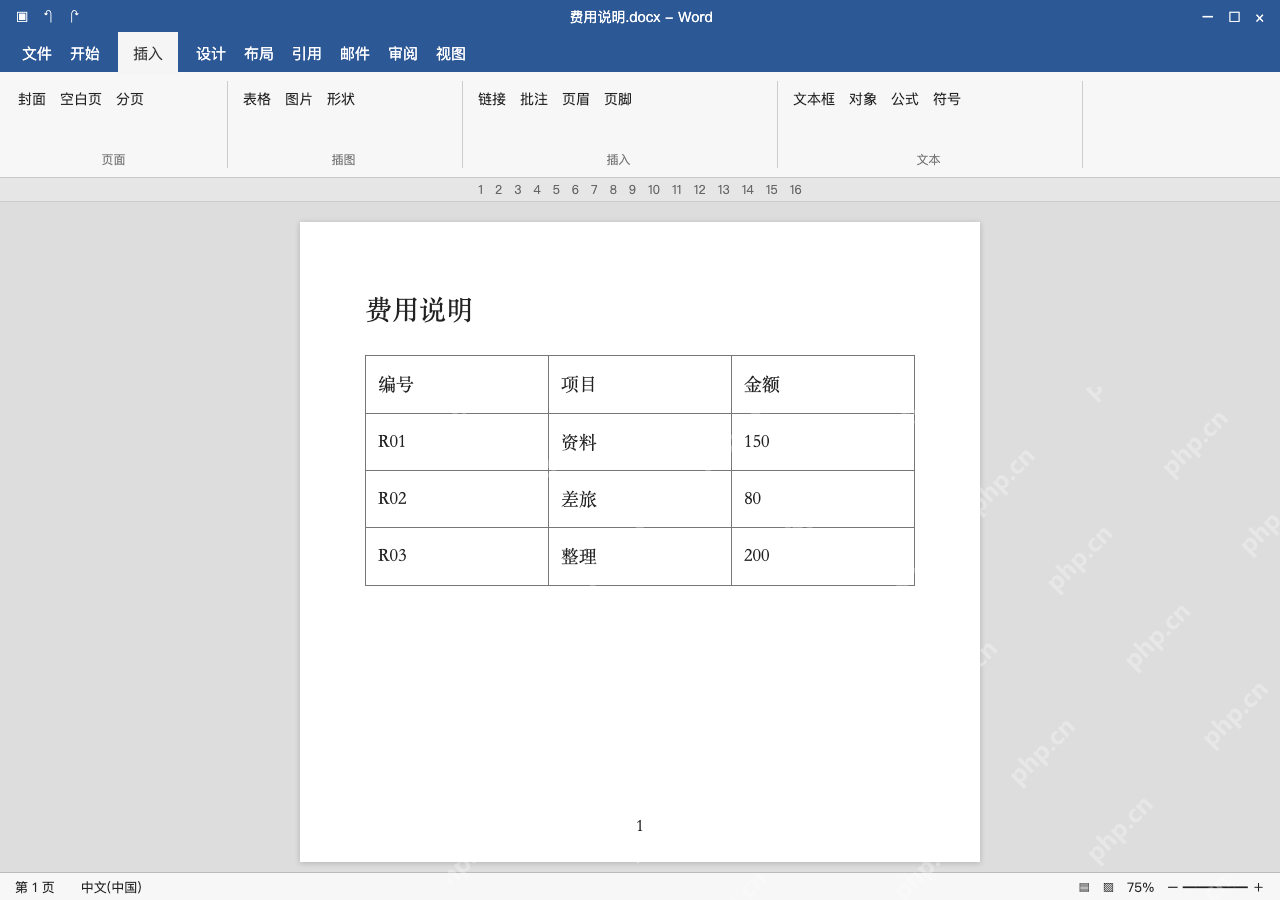
Task: Switch view with the horizontally striped status bar icon
Action: click(x=1084, y=887)
